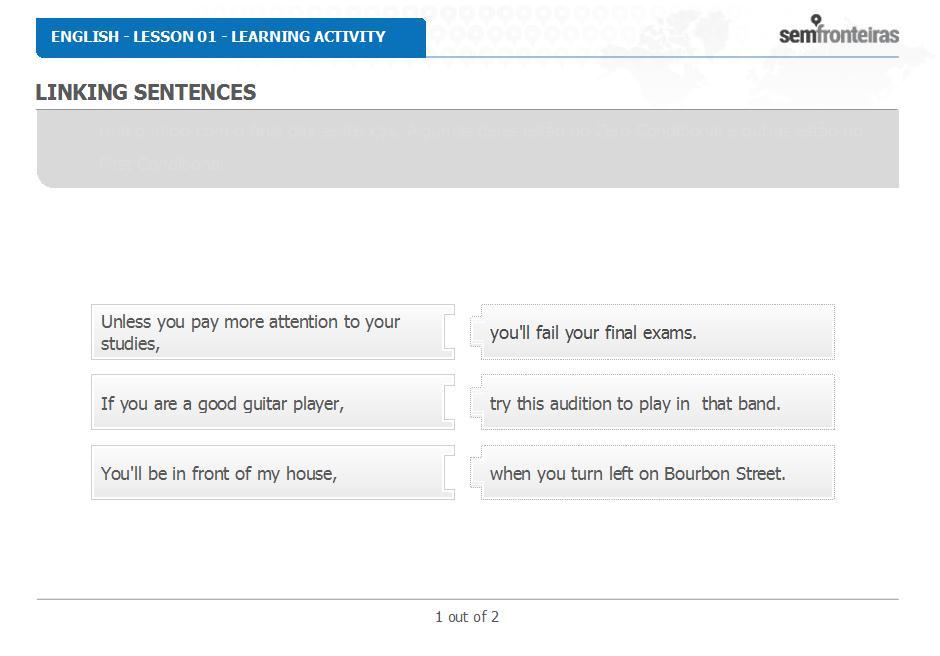Screen dimensions: 940x656
Task: Click the words 'that band.' in second answer
Action: tap(741, 404)
